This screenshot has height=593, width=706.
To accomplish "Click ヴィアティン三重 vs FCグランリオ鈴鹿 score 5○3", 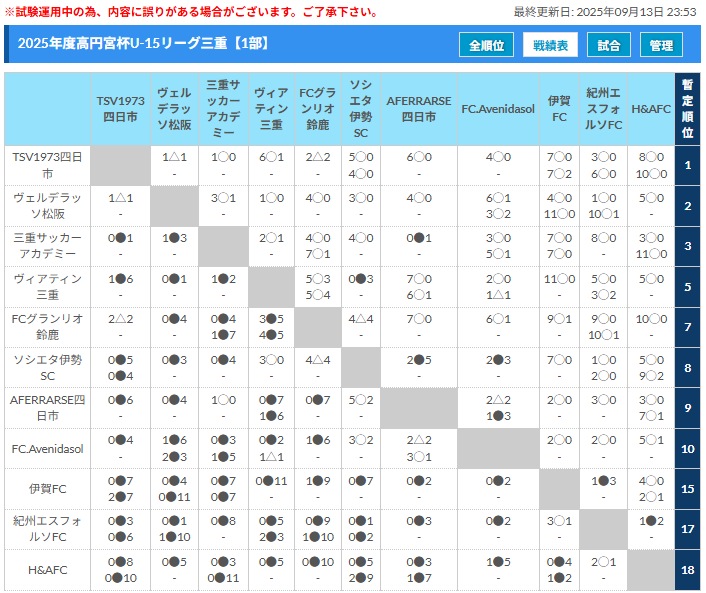I will pos(318,279).
